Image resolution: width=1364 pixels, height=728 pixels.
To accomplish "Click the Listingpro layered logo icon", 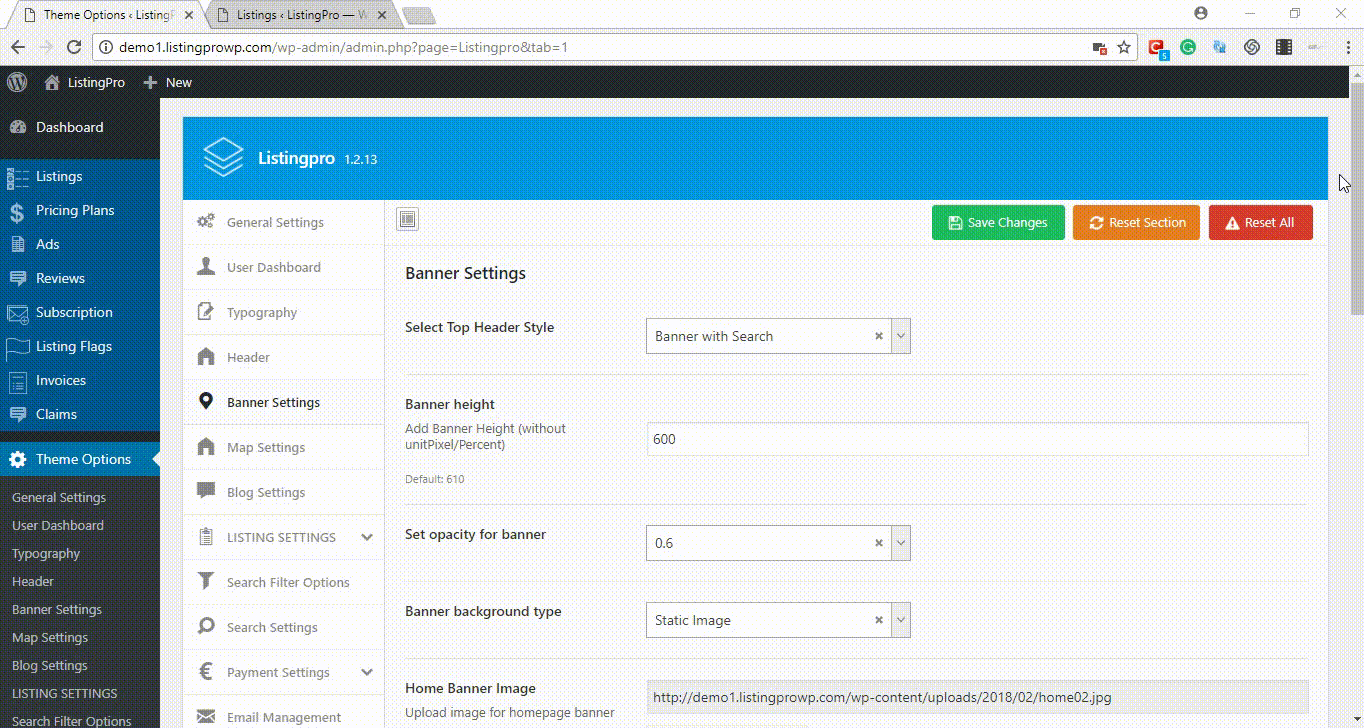I will (x=223, y=157).
